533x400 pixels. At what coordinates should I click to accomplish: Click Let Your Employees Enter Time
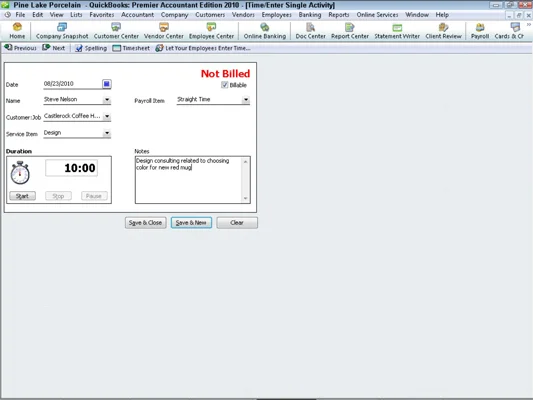203,48
